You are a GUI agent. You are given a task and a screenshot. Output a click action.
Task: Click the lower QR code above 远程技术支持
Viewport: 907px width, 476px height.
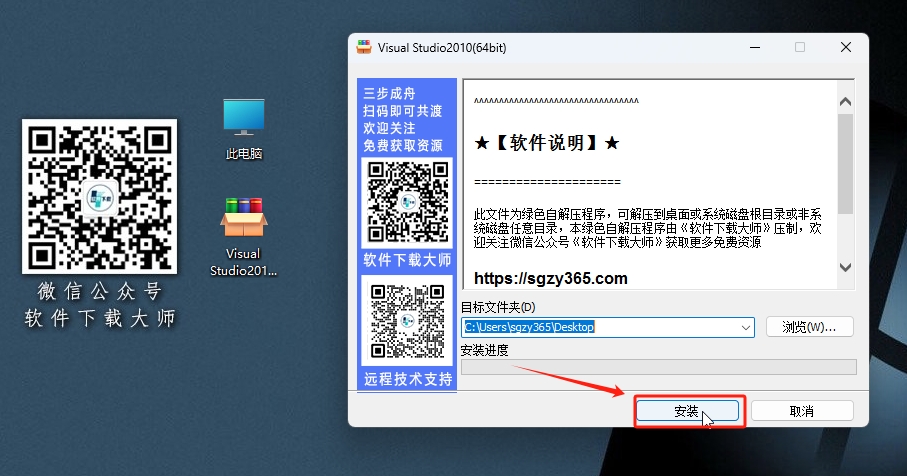tap(408, 321)
